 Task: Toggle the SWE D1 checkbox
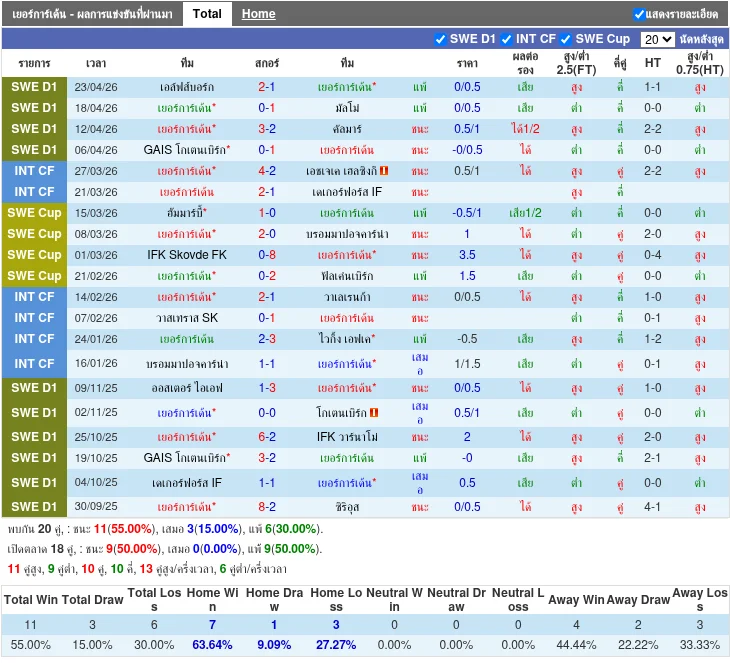point(440,39)
